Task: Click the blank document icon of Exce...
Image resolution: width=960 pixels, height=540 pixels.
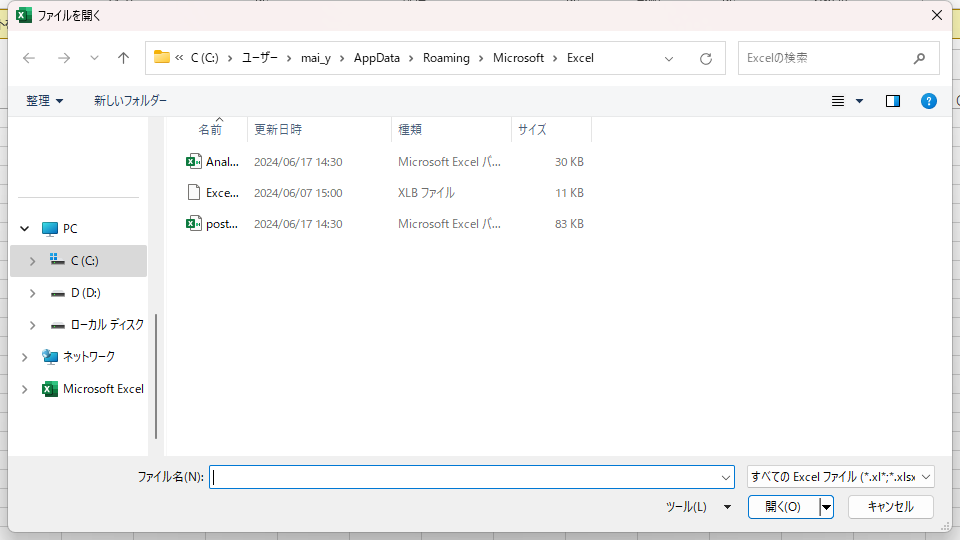Action: click(x=193, y=193)
